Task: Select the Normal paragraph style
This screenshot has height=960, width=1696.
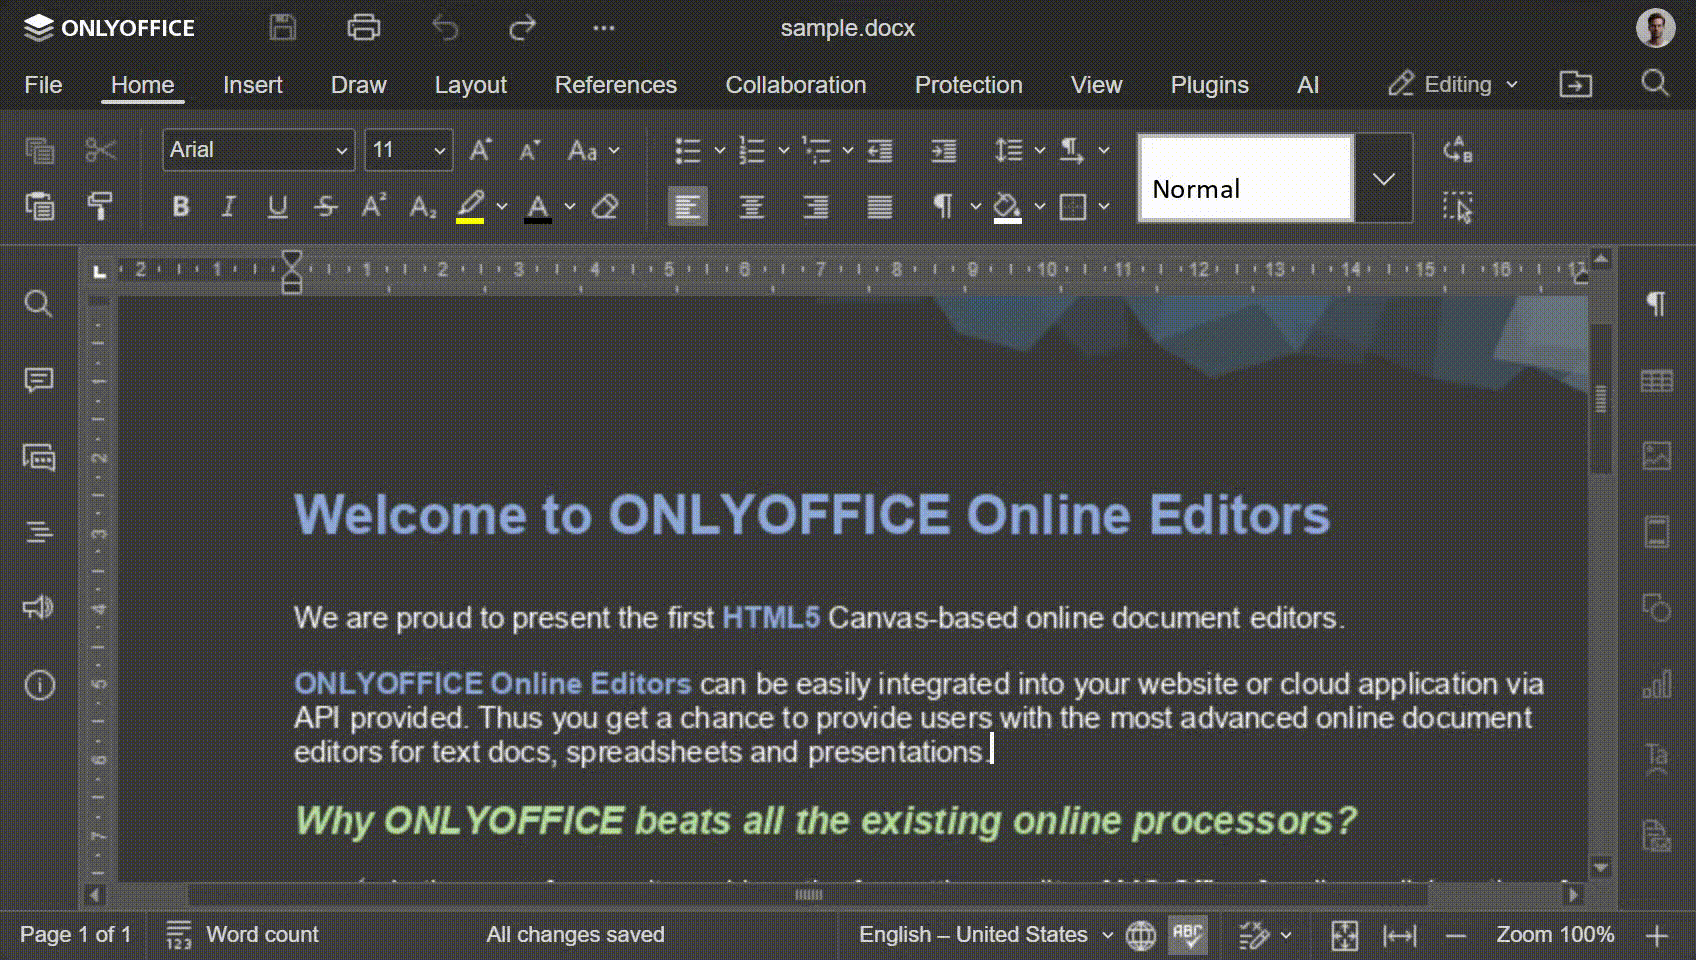Action: point(1246,179)
